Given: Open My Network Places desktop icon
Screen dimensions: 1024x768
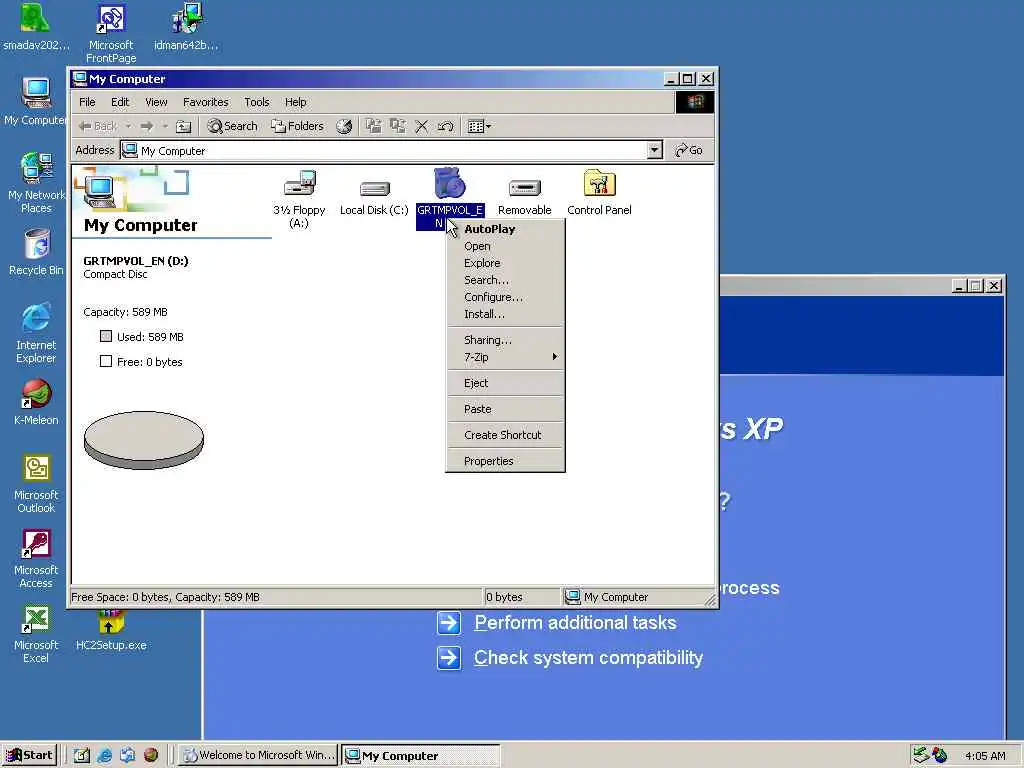Looking at the screenshot, I should tap(37, 168).
